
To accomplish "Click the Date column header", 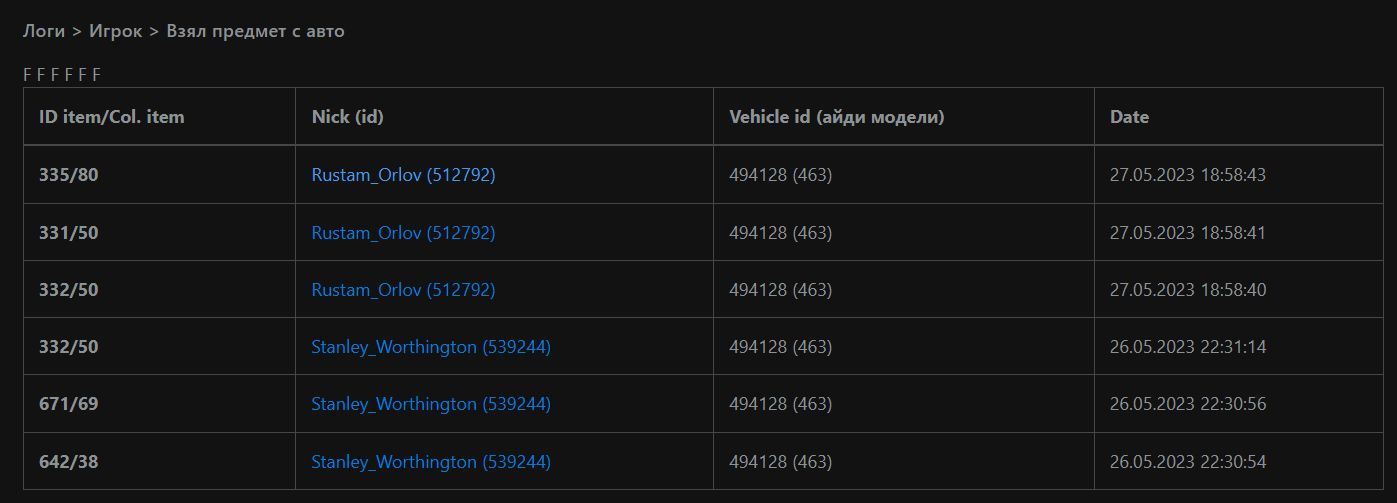I will pos(1129,117).
